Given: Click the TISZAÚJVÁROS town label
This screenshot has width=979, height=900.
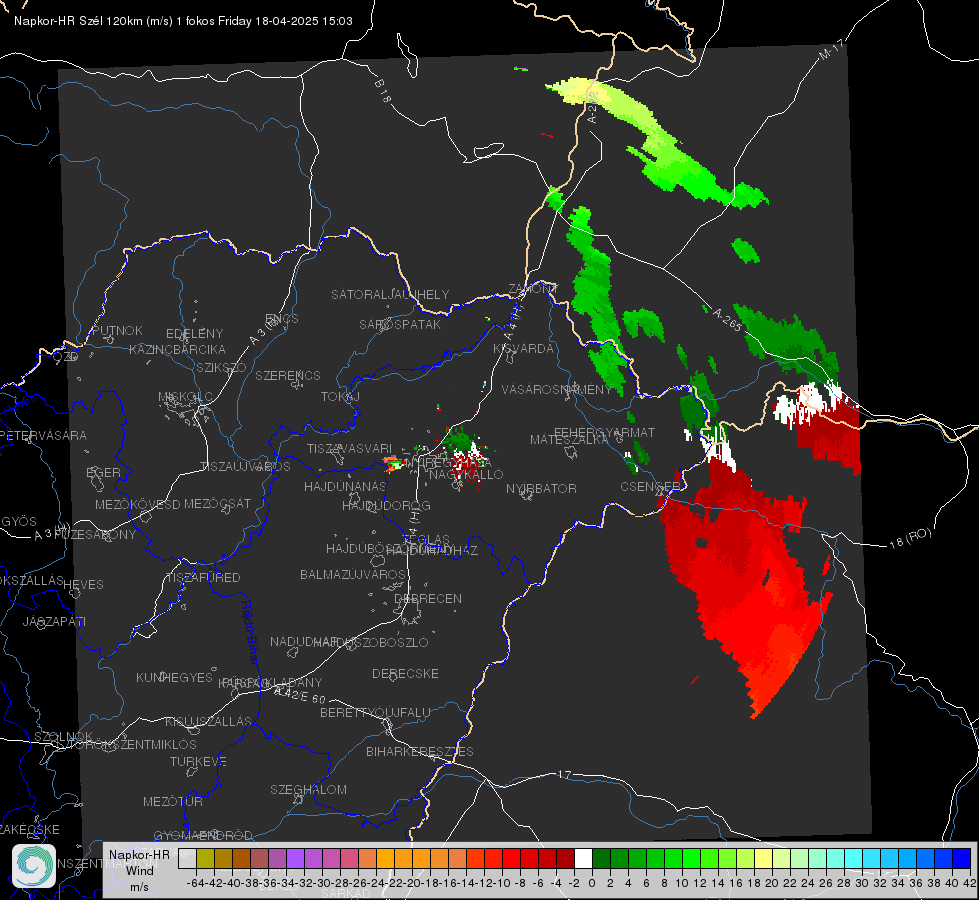Looking at the screenshot, I should coord(245,467).
